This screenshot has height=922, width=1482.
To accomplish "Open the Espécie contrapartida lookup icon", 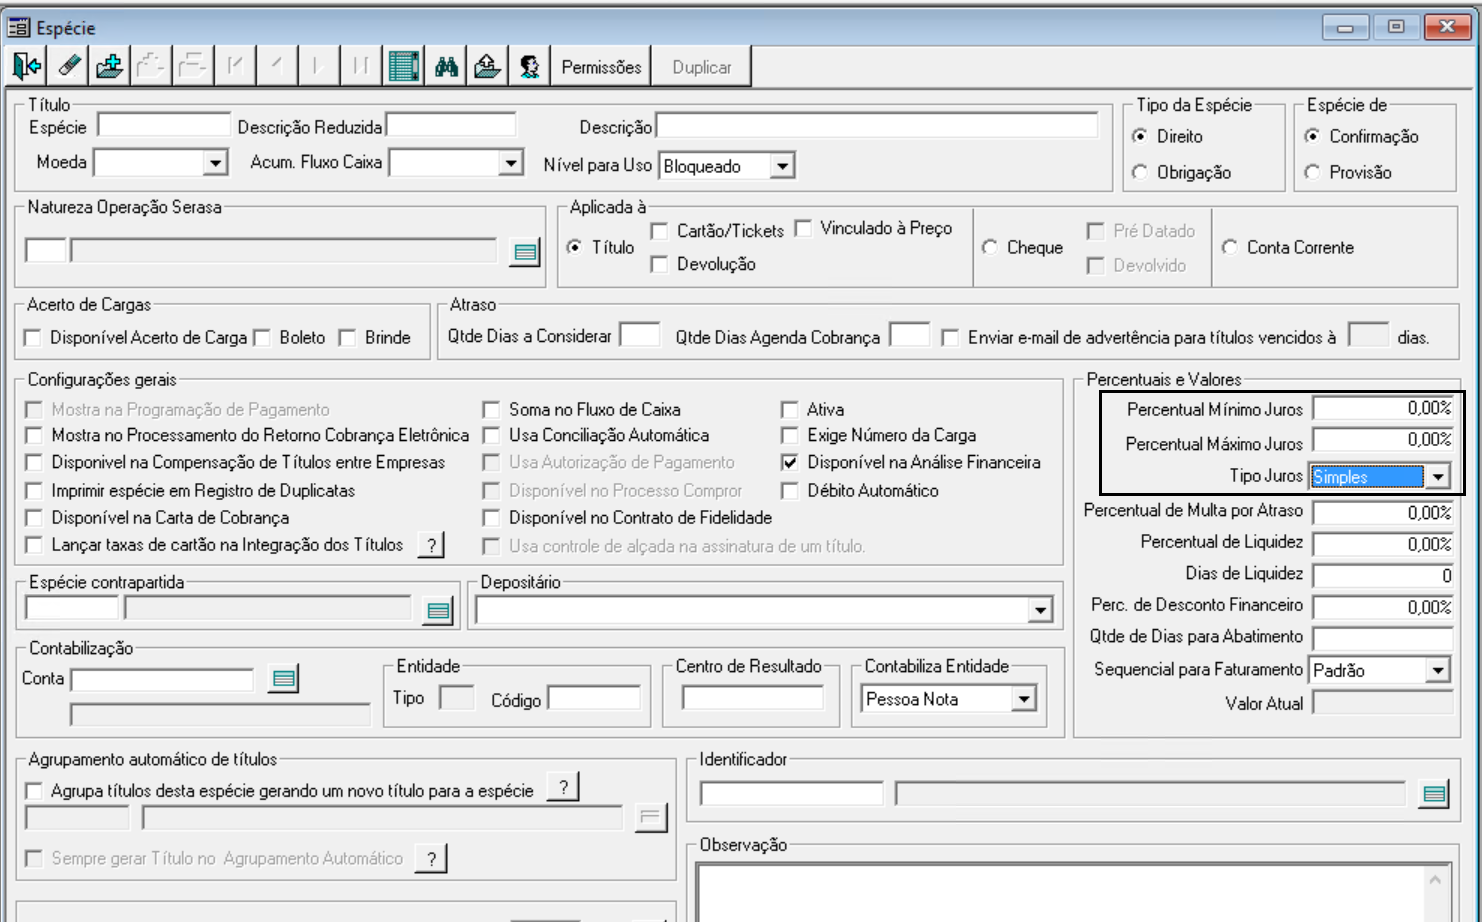I will coord(438,611).
